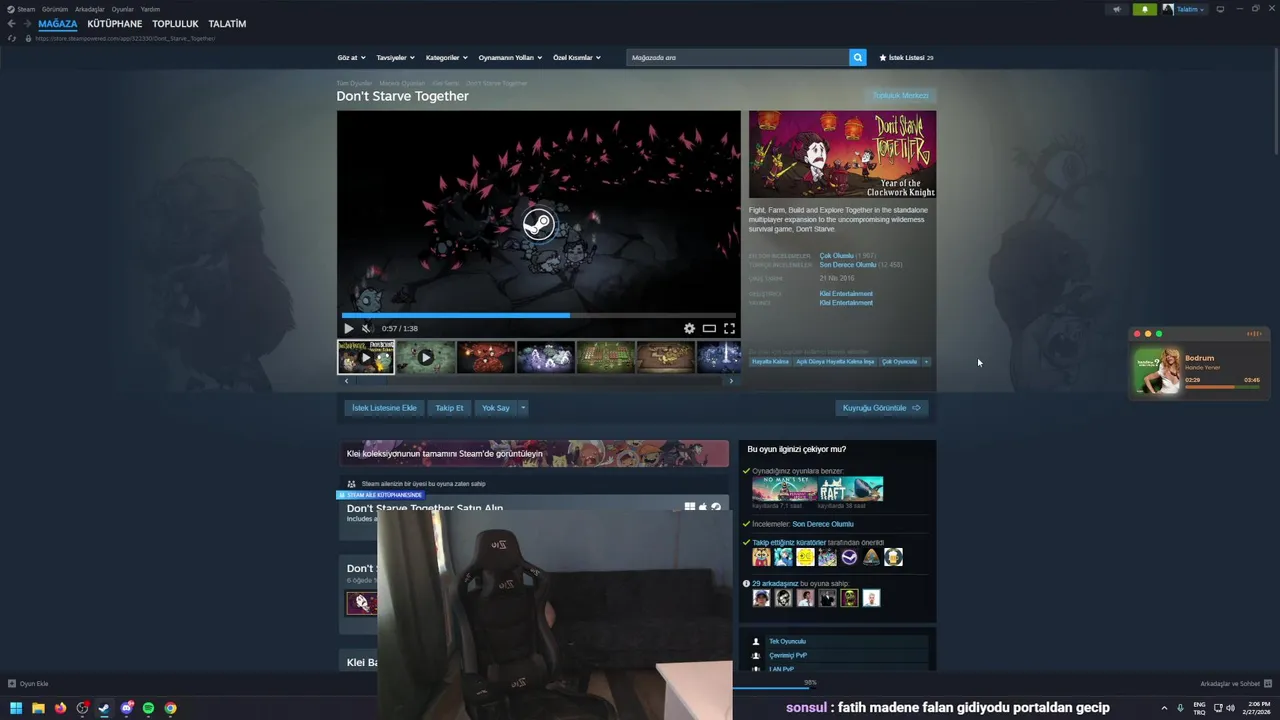This screenshot has width=1280, height=720.
Task: Open Arkadaşlar ve Sohbet panel
Action: pos(1236,684)
